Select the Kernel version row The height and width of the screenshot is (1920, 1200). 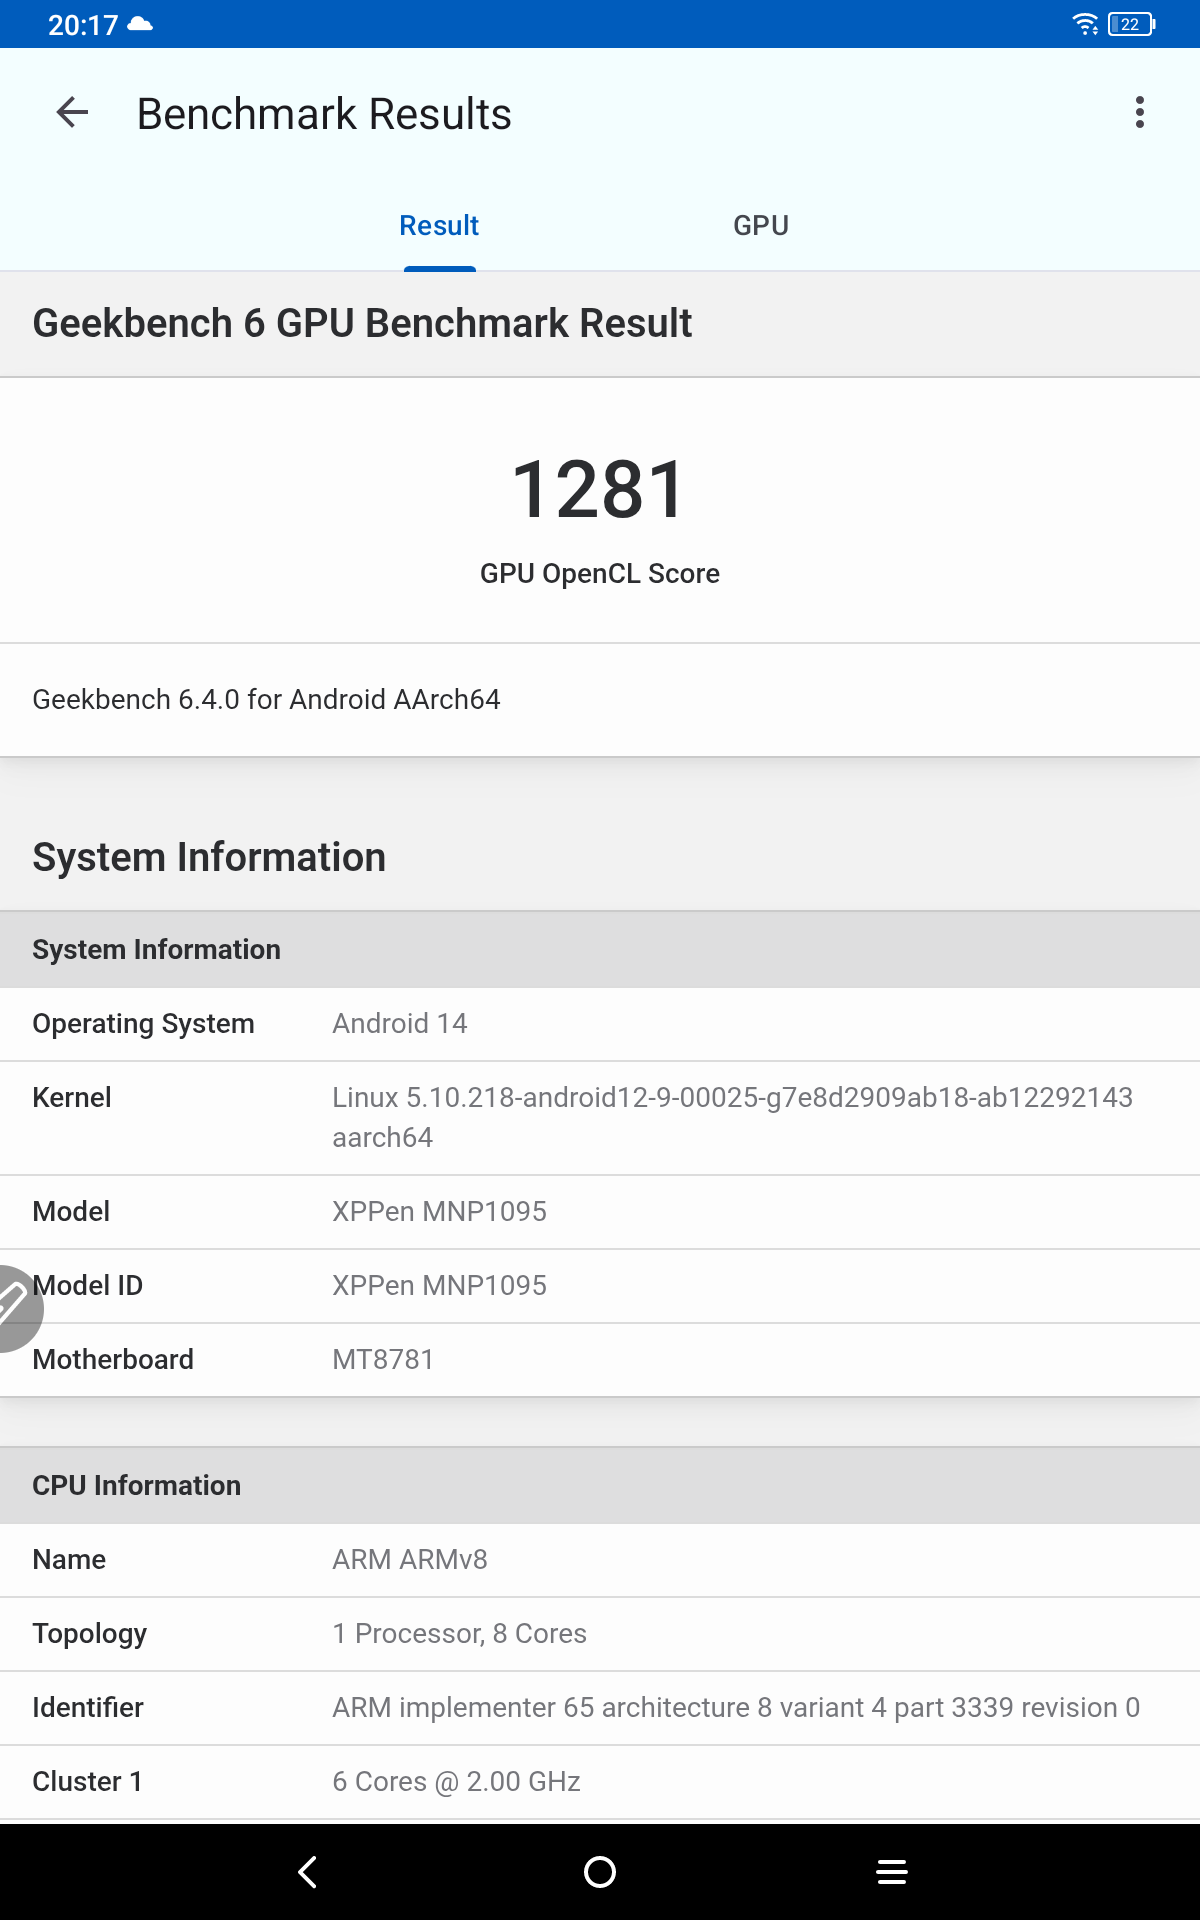600,1117
